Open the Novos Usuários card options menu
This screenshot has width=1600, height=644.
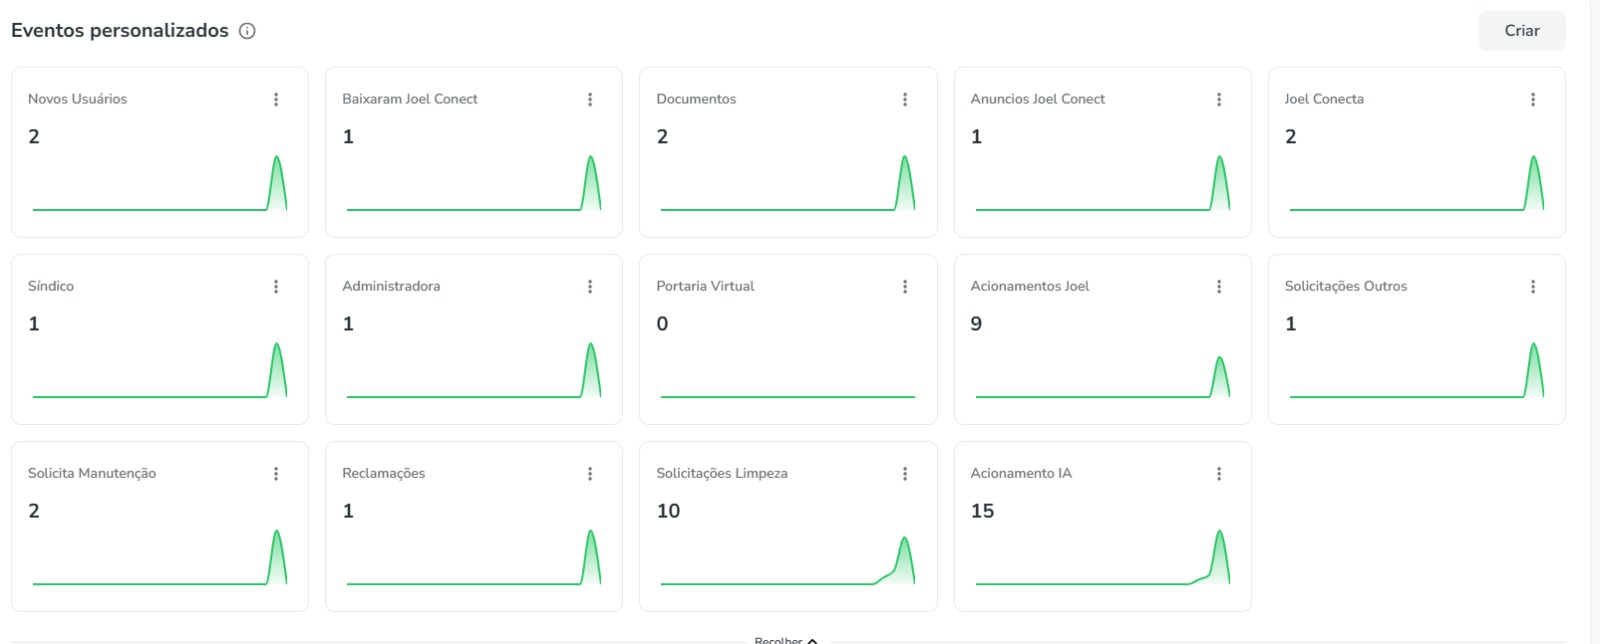click(x=276, y=99)
